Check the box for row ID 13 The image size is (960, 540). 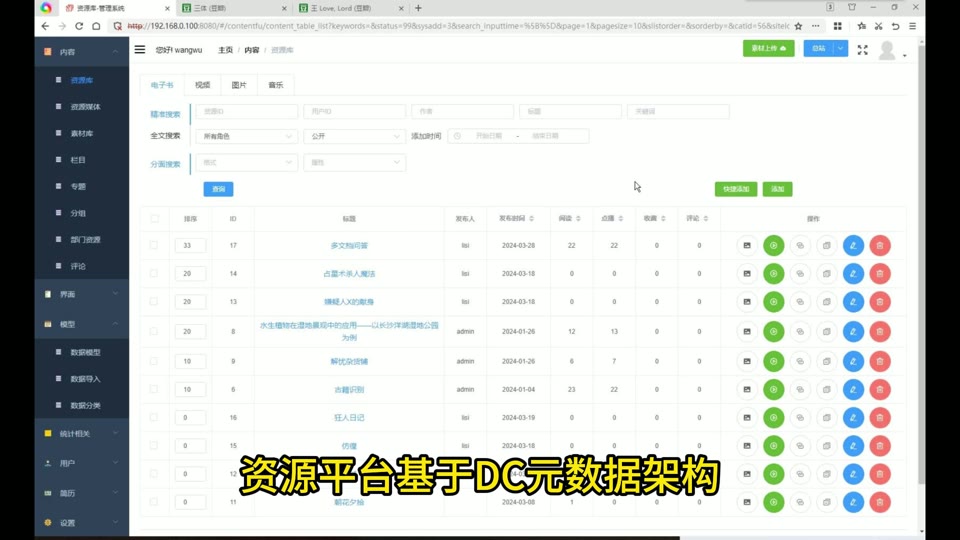coord(154,301)
